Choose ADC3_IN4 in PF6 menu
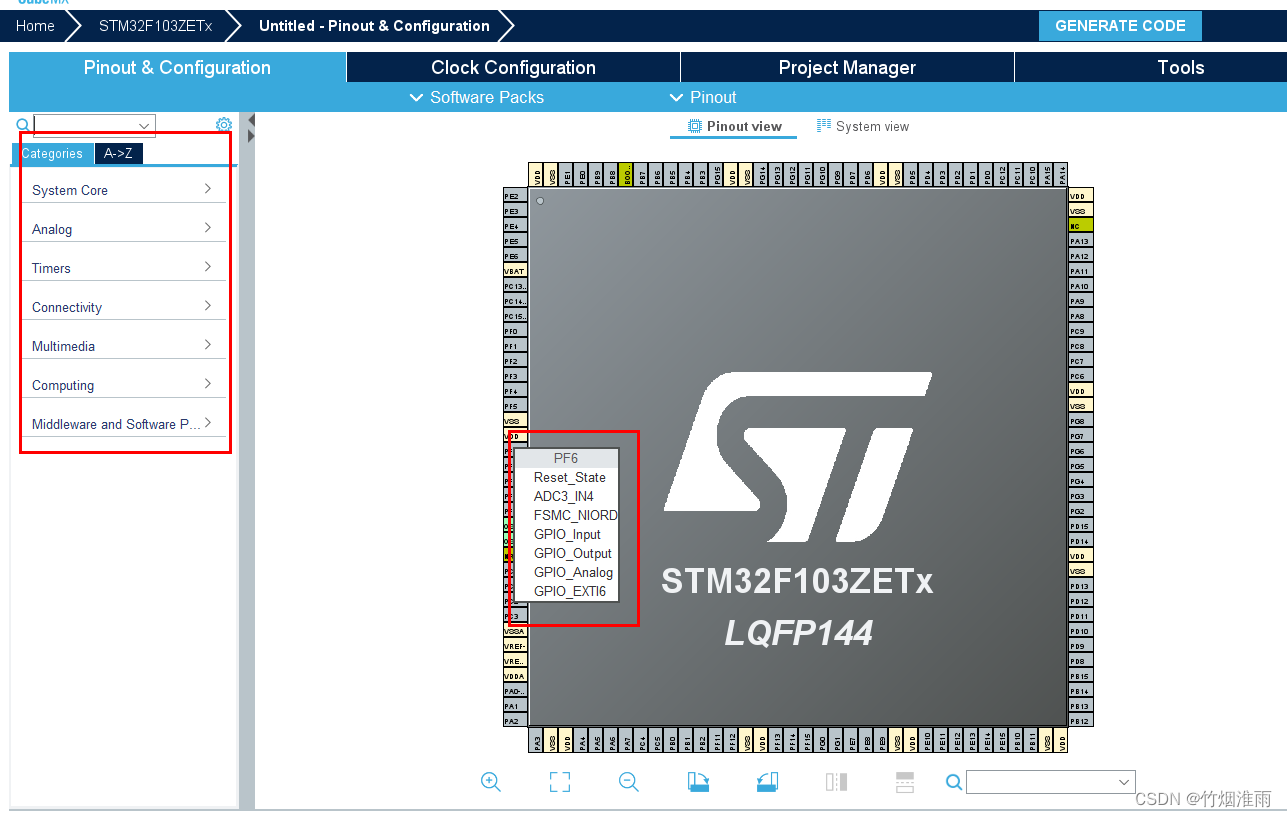Image resolution: width=1287 pixels, height=817 pixels. coord(563,496)
